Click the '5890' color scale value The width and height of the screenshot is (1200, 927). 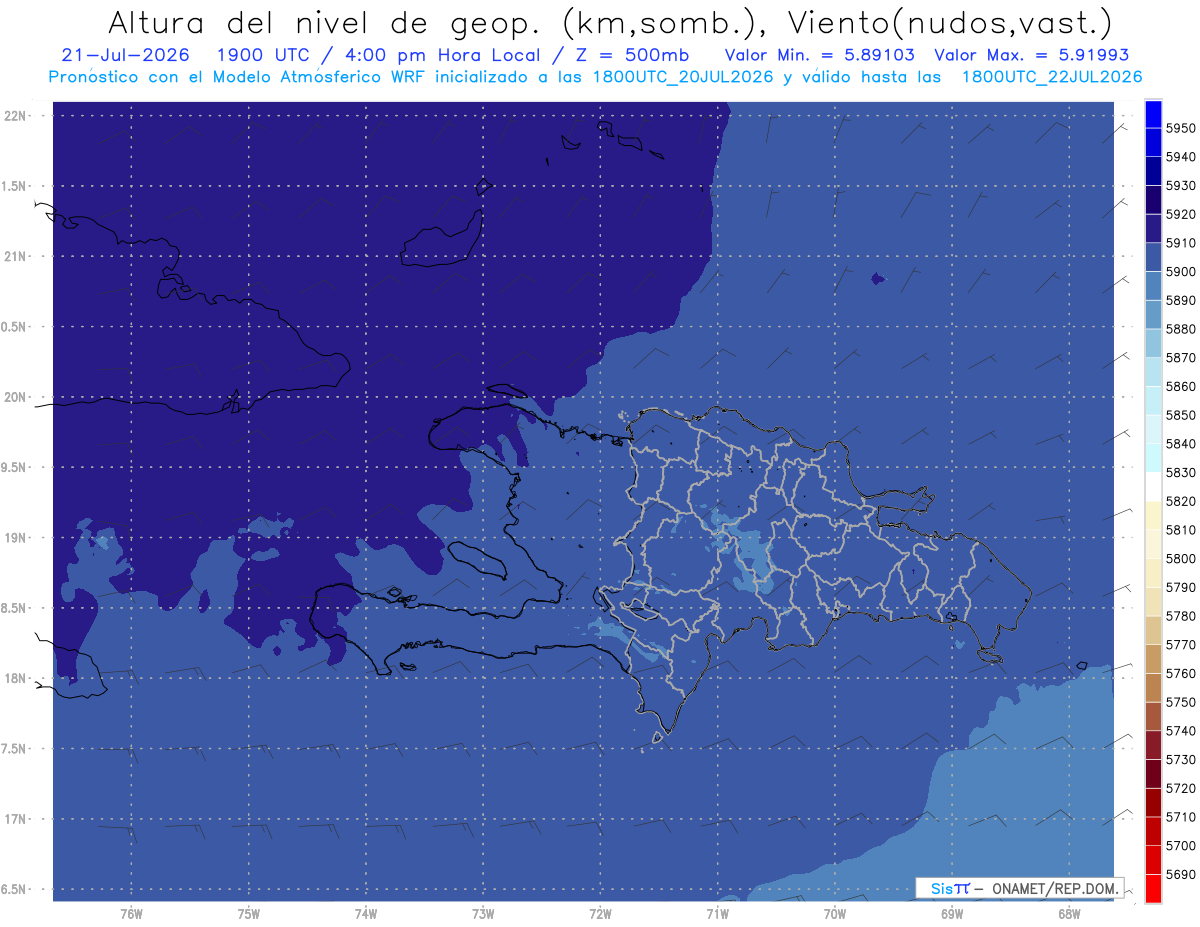1181,300
